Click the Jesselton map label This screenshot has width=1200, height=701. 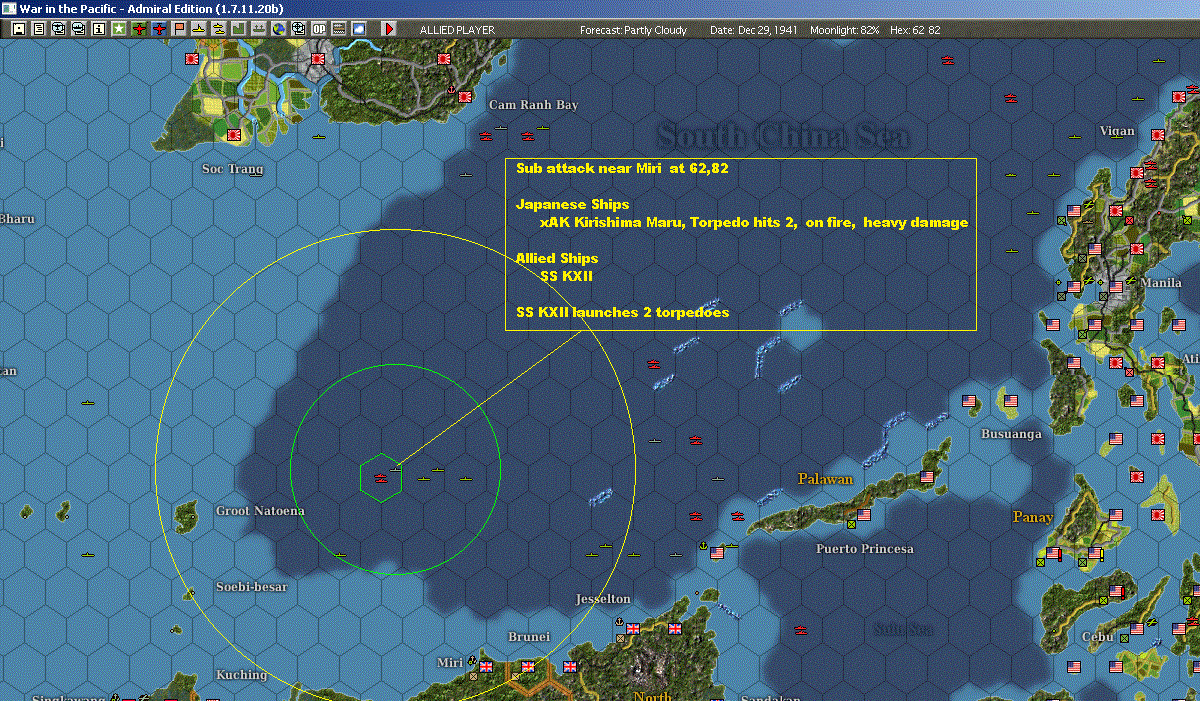tap(603, 599)
